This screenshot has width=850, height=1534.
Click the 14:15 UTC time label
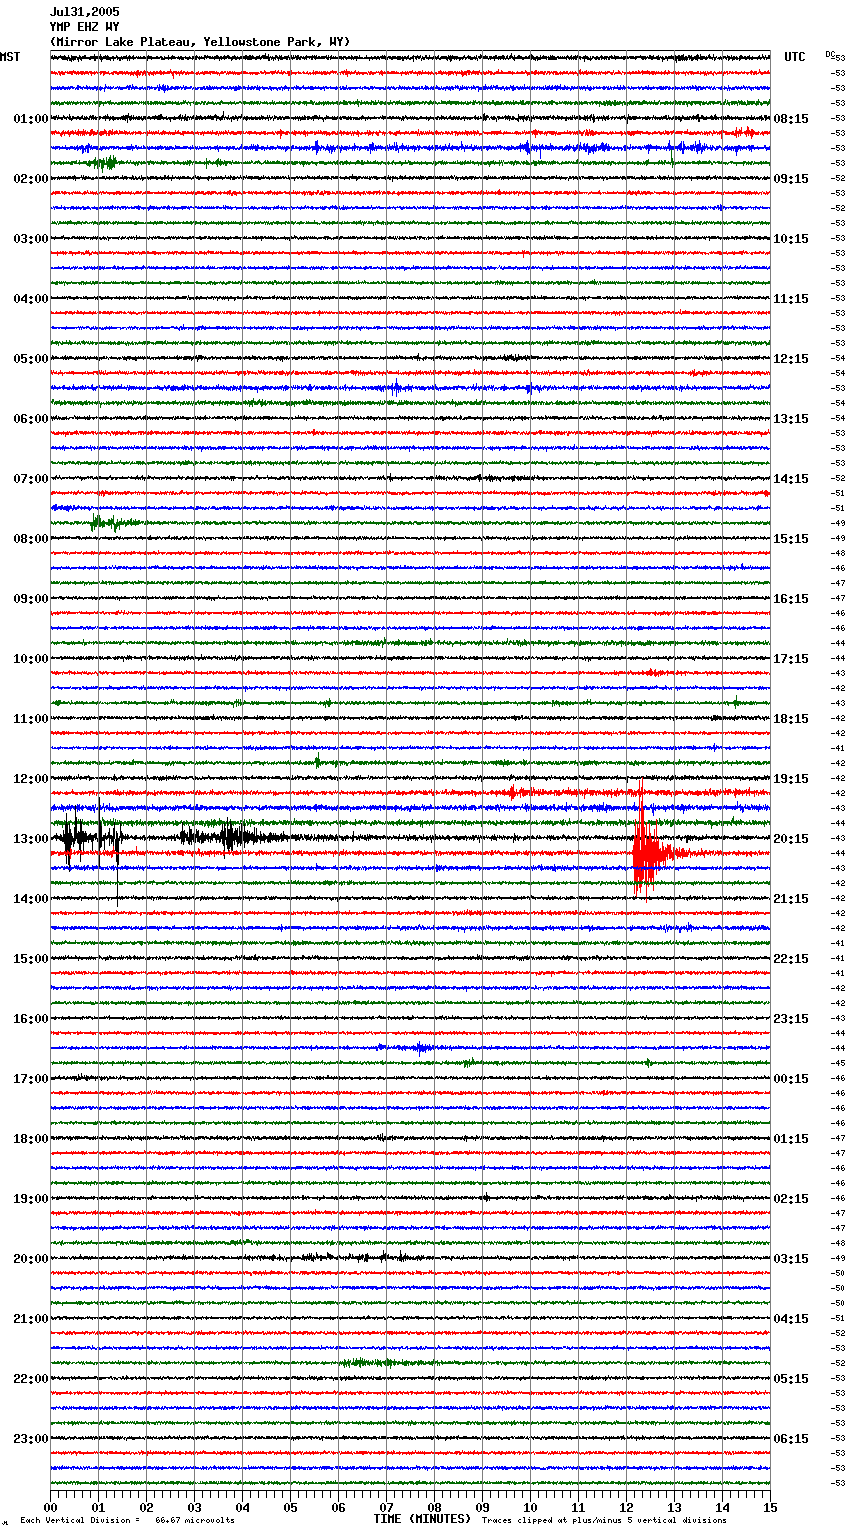pyautogui.click(x=791, y=479)
